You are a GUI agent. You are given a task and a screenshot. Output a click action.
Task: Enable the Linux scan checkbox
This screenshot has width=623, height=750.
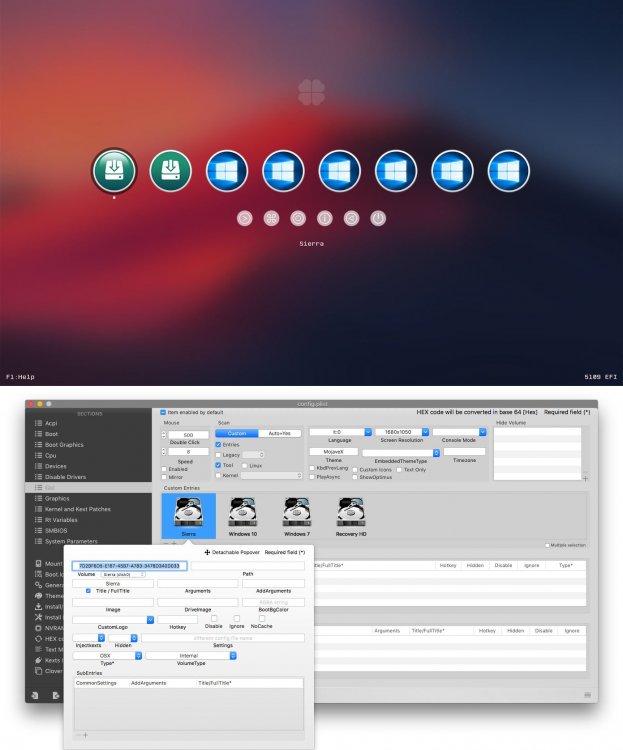[x=245, y=466]
